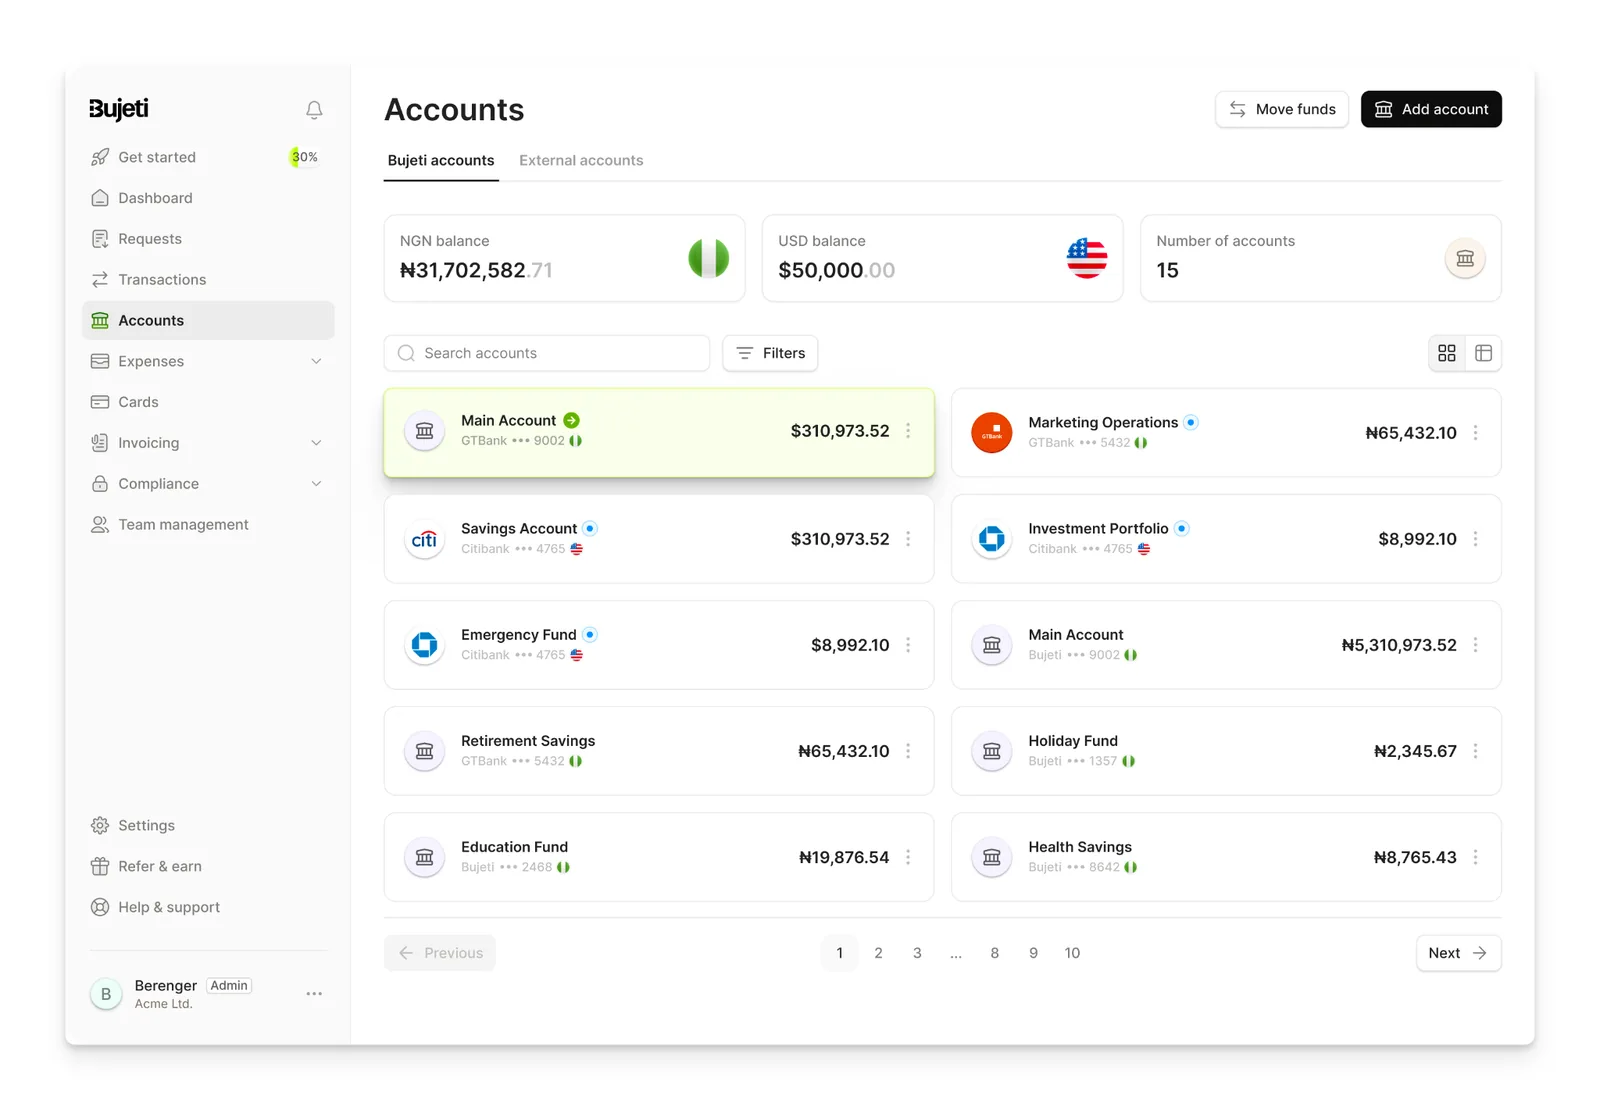This screenshot has width=1600, height=1110.
Task: Open options menu for Savings Account
Action: click(x=908, y=539)
